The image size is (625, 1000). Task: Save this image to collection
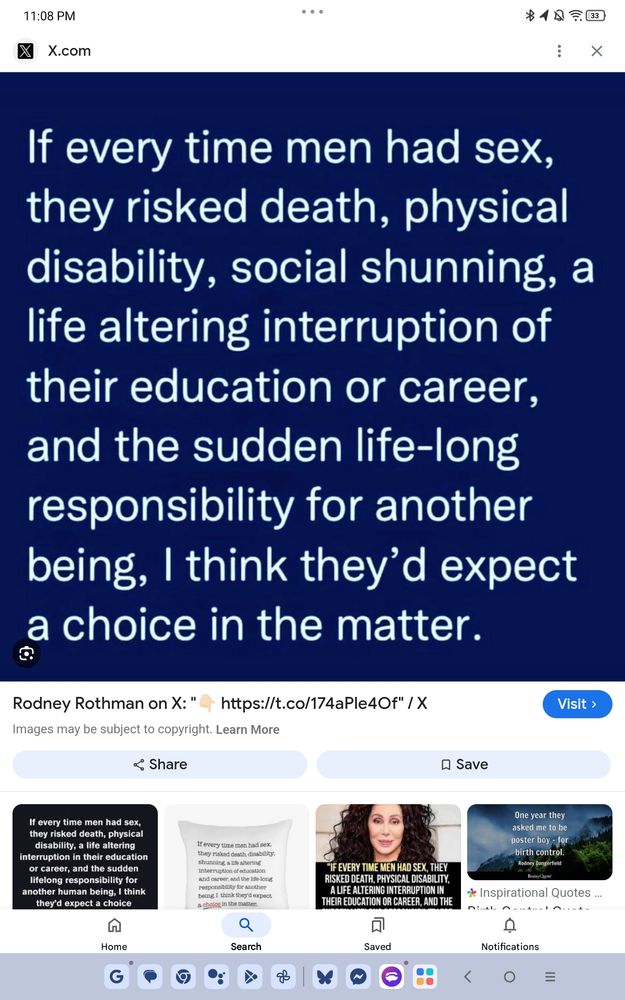(464, 764)
